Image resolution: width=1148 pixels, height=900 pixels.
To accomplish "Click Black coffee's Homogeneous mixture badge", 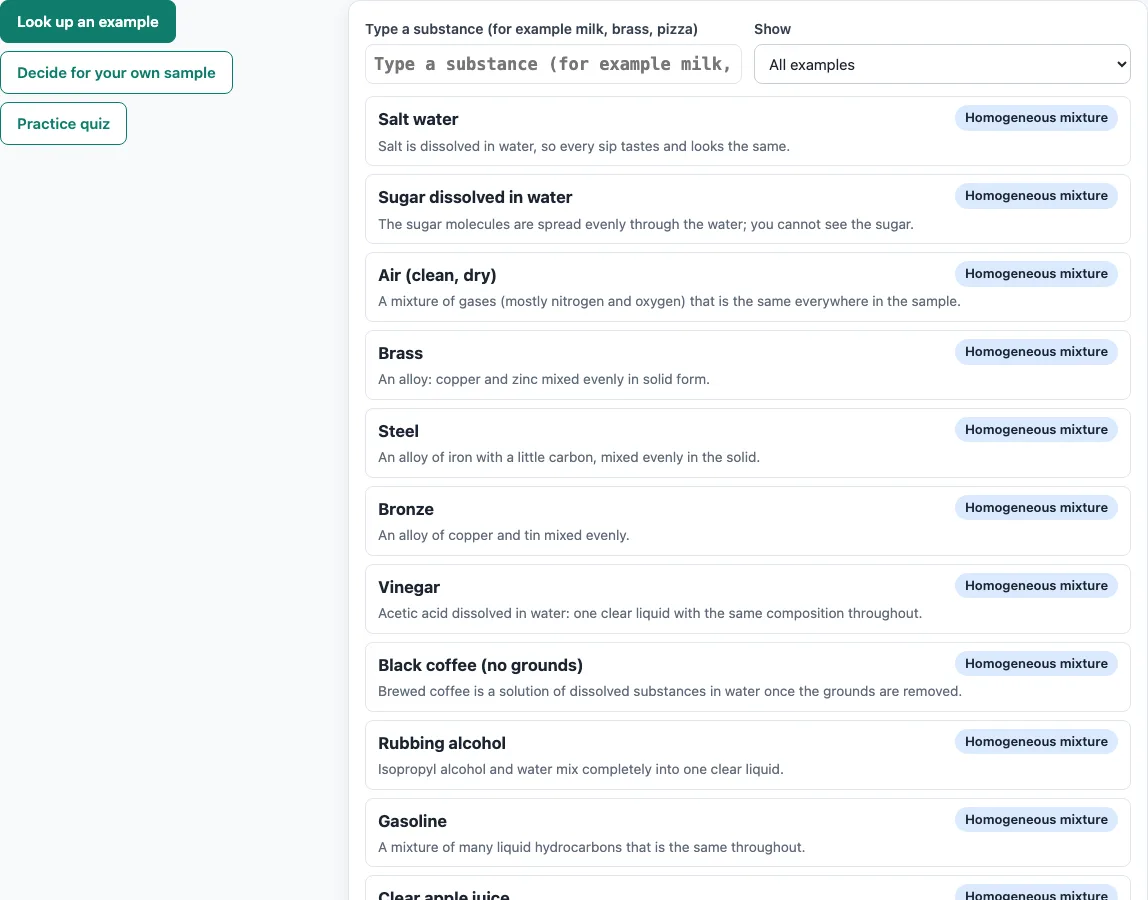I will 1036,663.
